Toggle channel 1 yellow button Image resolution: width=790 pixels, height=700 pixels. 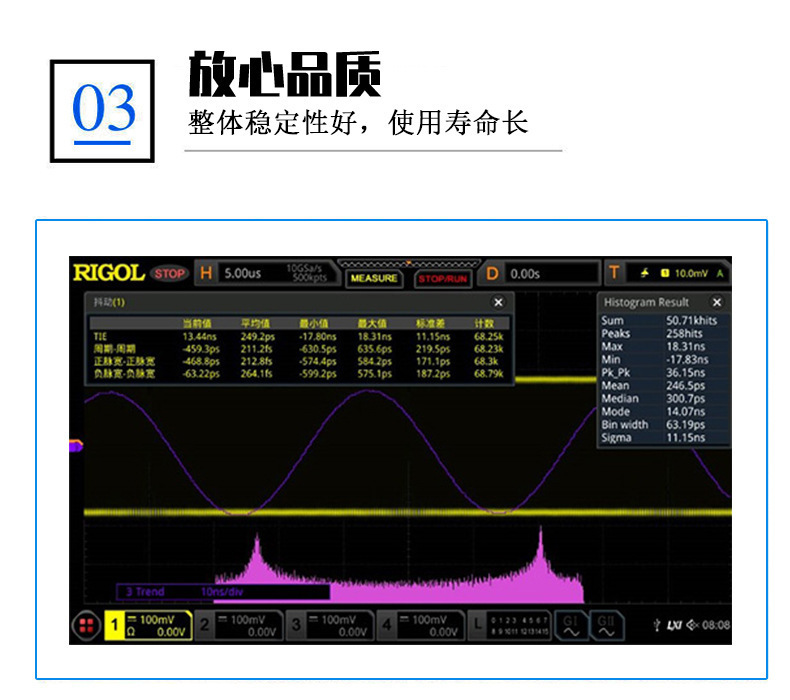point(114,625)
